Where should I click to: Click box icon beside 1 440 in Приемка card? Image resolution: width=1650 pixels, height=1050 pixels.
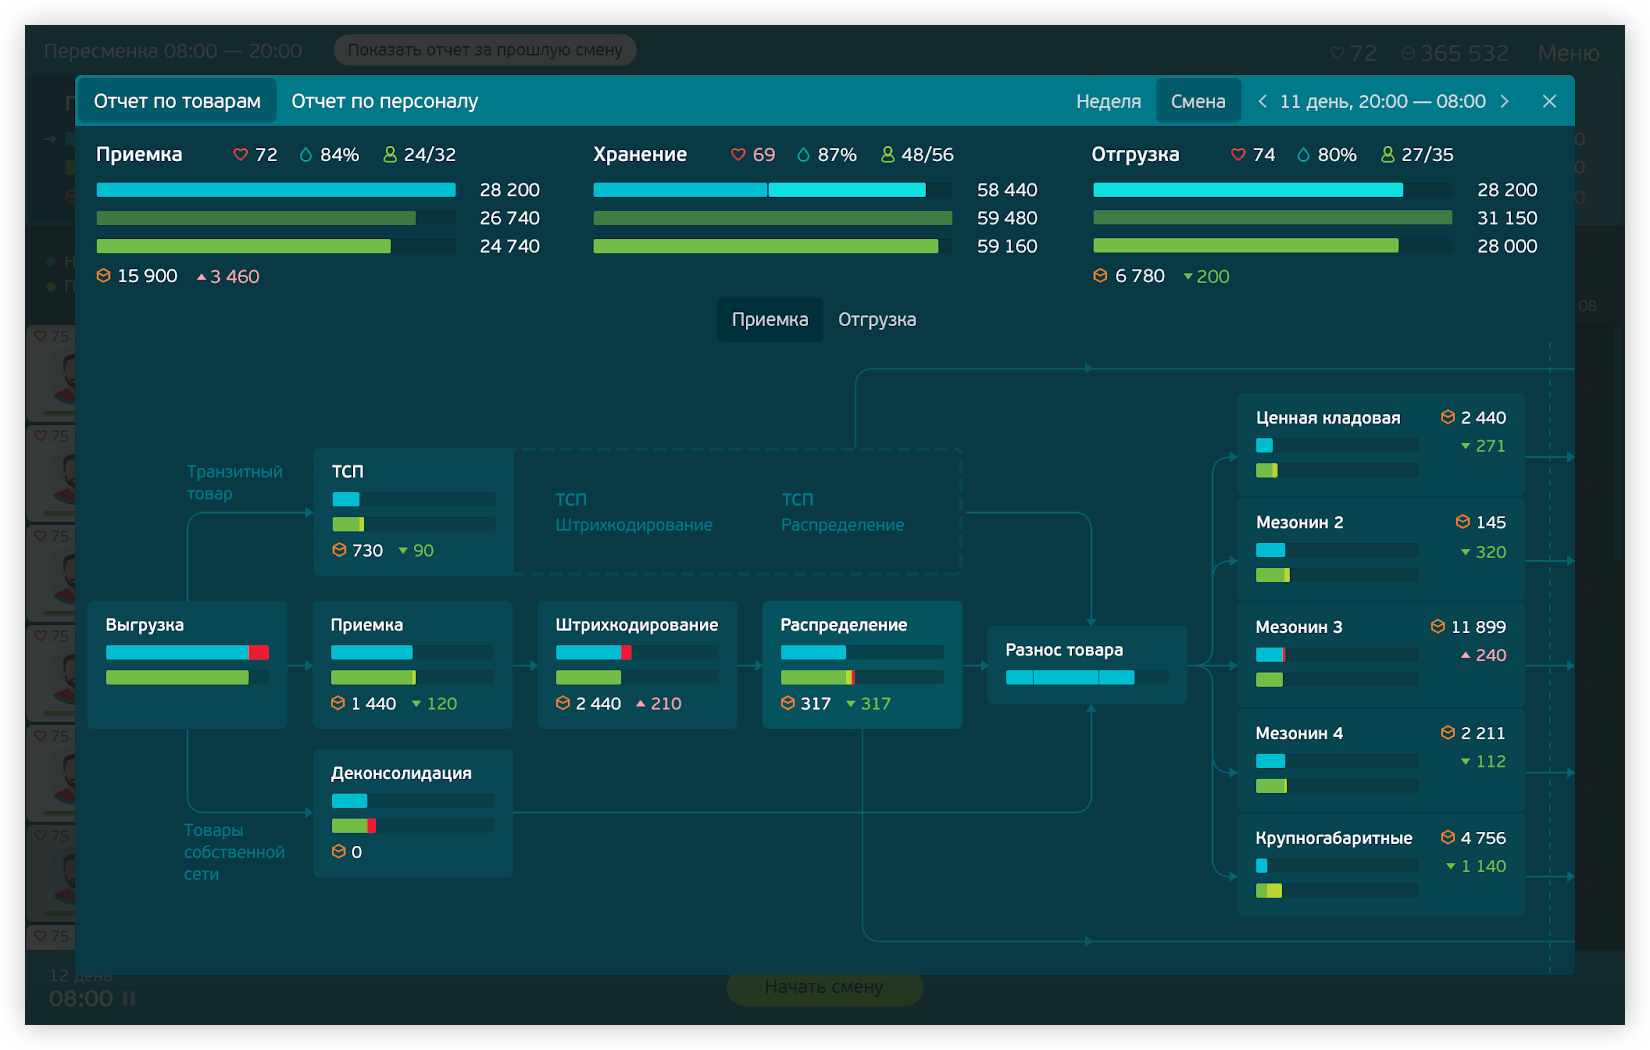(338, 703)
